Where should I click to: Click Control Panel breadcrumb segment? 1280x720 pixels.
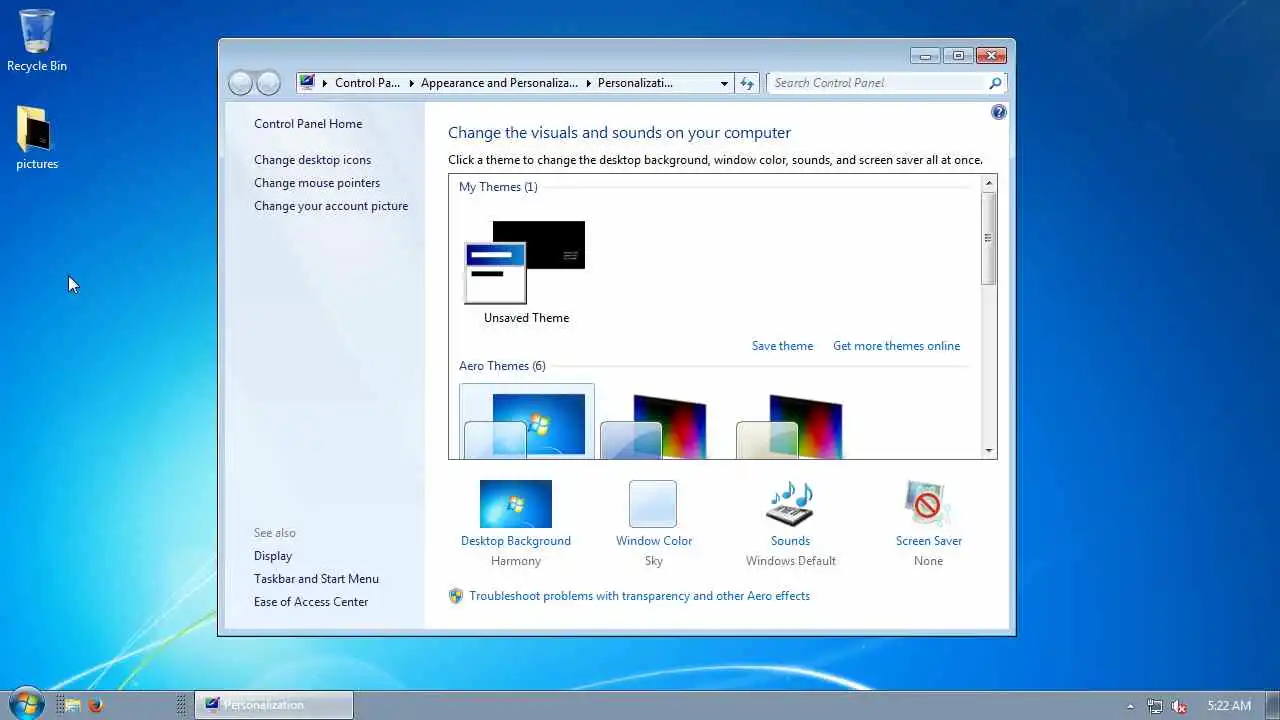pyautogui.click(x=367, y=83)
